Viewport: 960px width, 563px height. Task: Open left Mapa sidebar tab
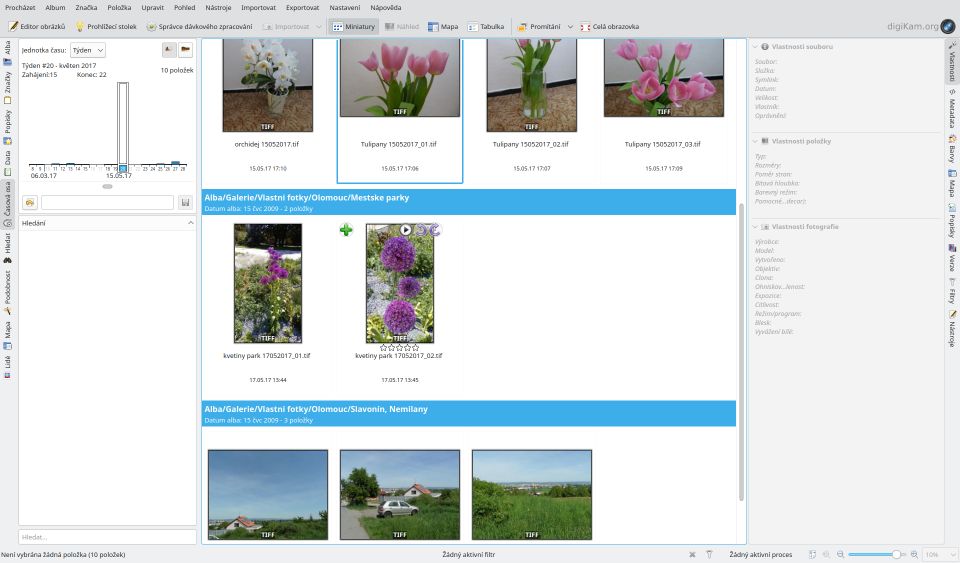tap(7, 335)
